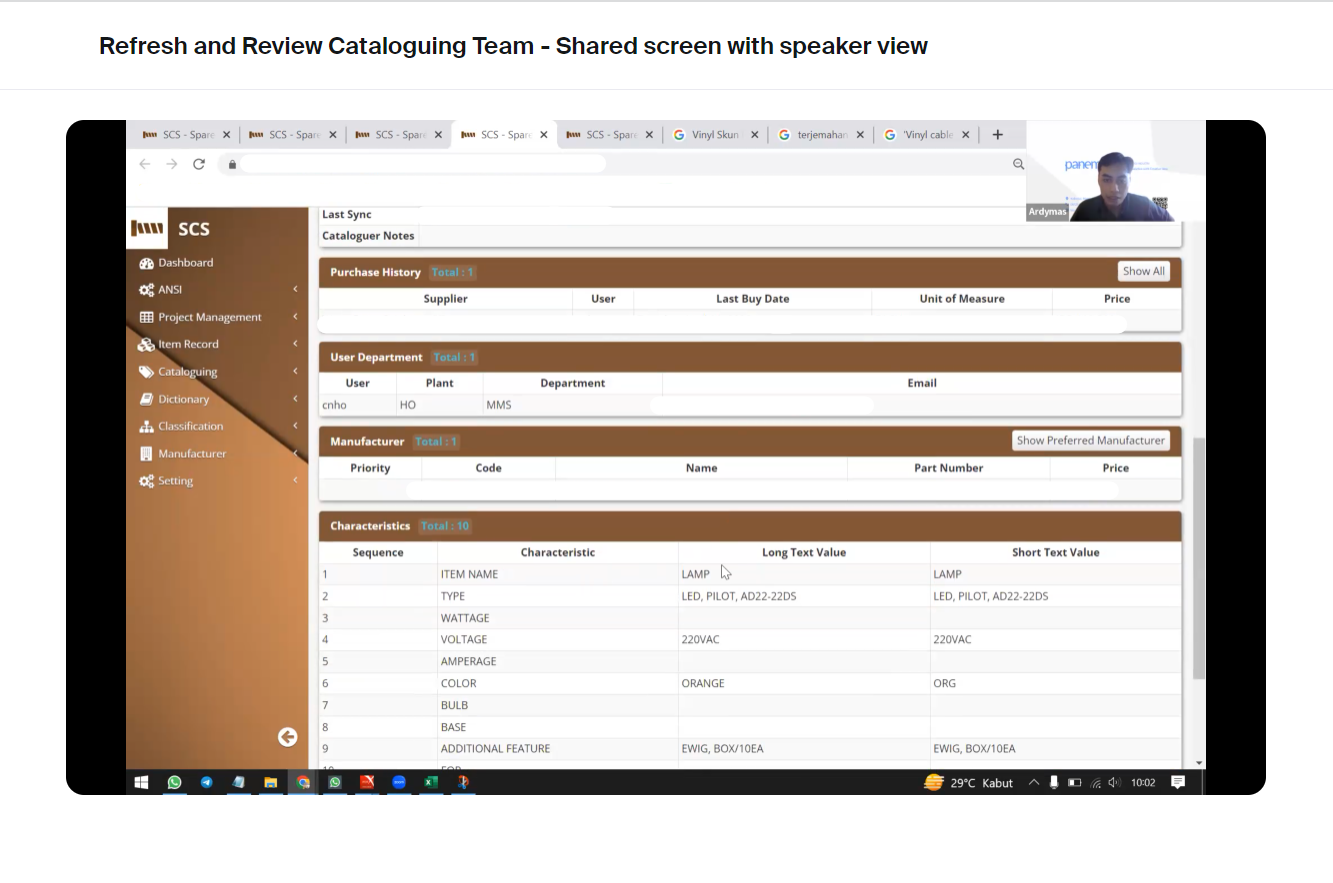Image resolution: width=1333 pixels, height=883 pixels.
Task: Launch Excel from the taskbar
Action: coord(431,782)
